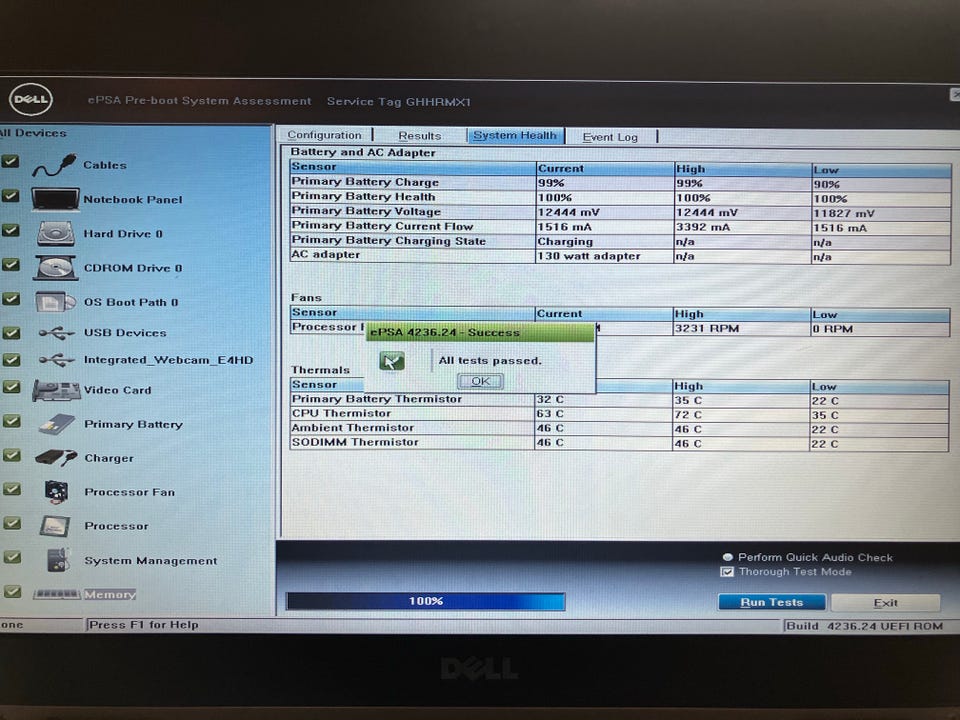Click the Primary Battery Health row label
The height and width of the screenshot is (720, 960).
(x=363, y=197)
